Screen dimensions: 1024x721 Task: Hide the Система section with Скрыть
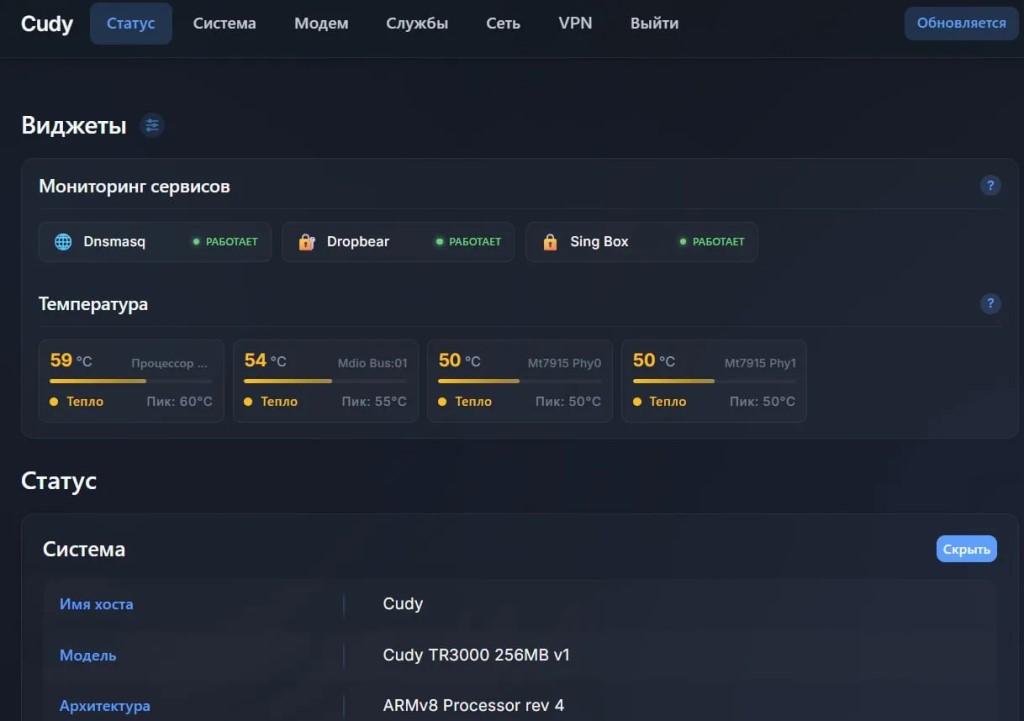(x=966, y=549)
